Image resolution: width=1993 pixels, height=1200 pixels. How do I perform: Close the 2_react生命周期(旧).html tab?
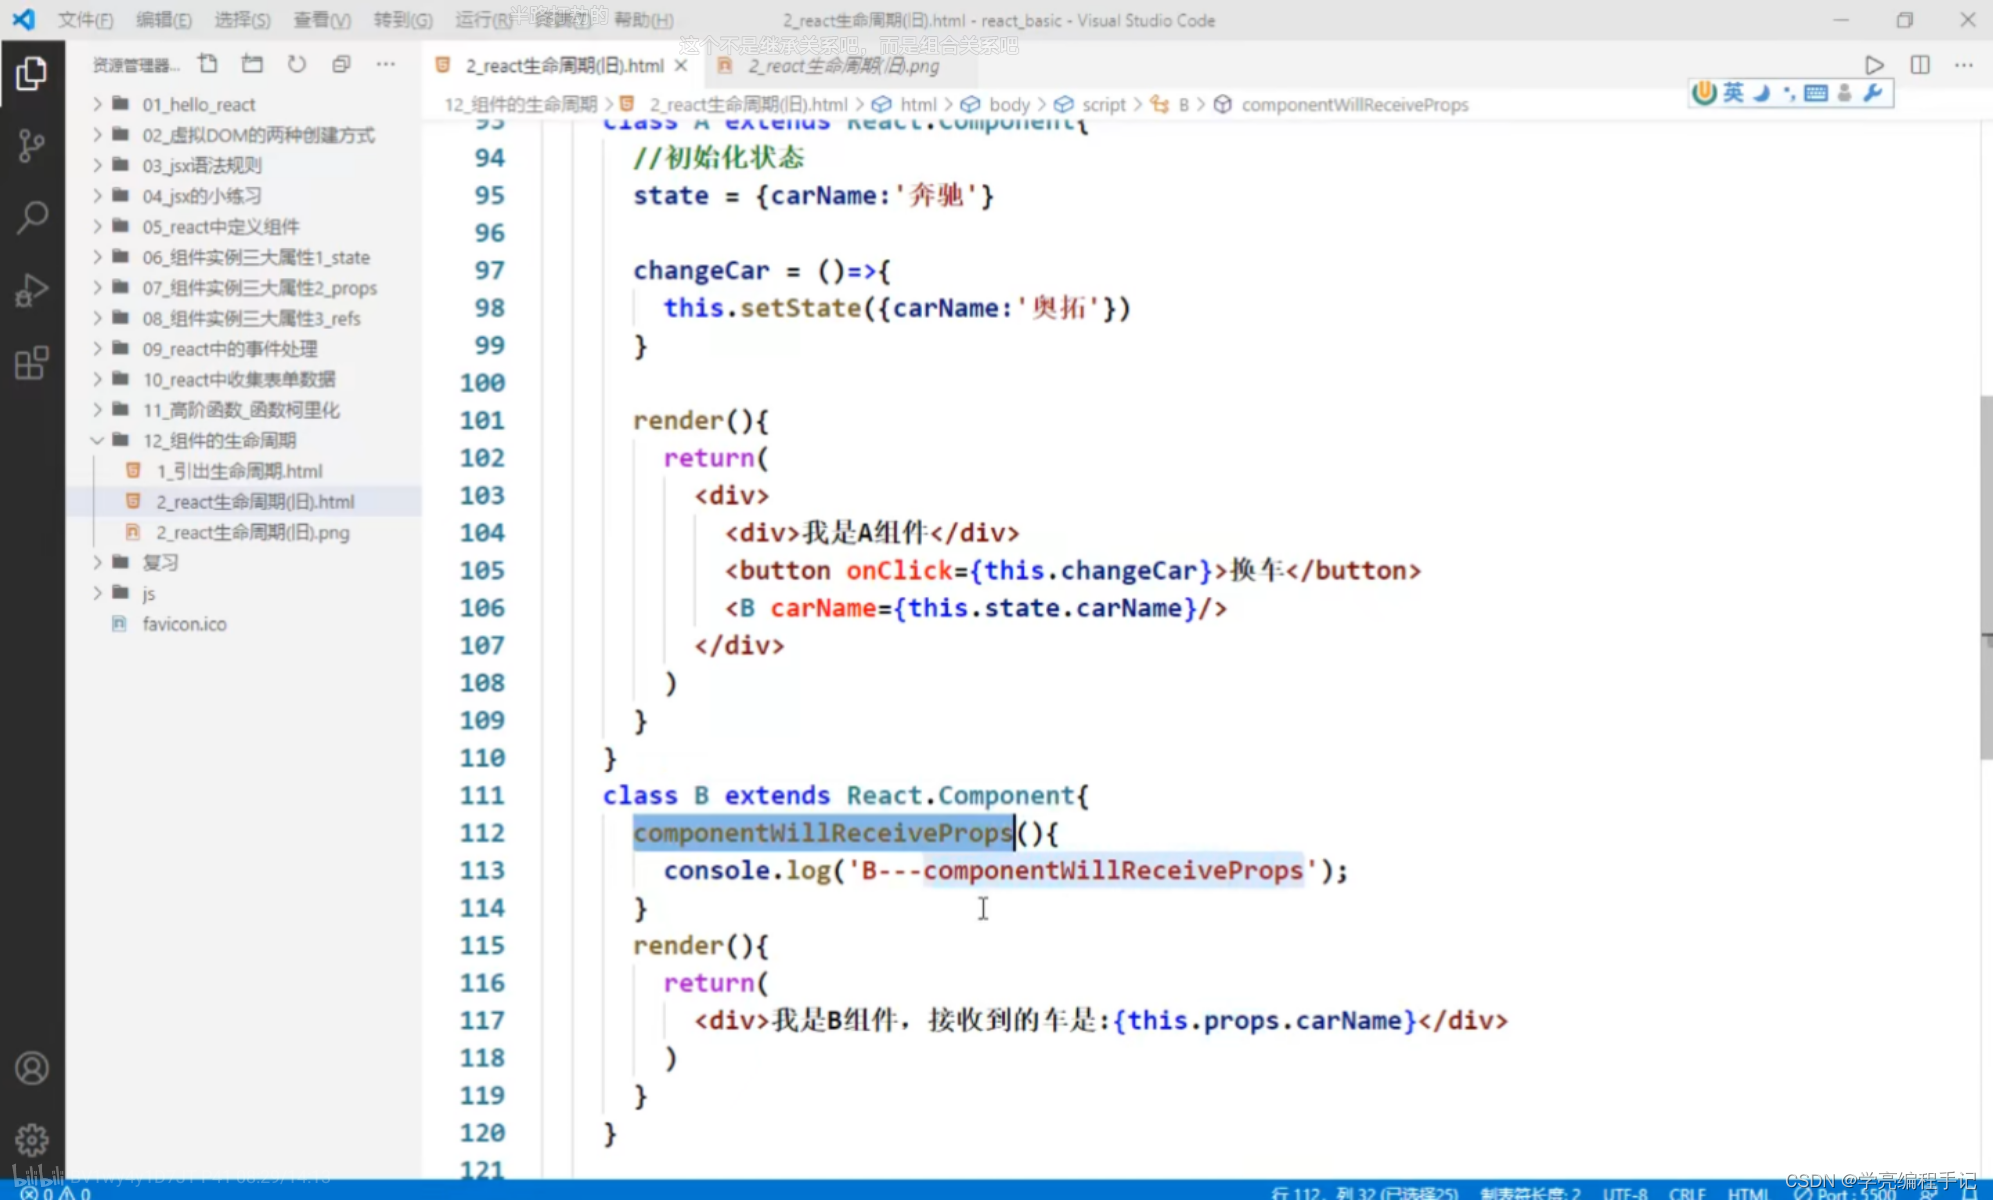pos(681,65)
